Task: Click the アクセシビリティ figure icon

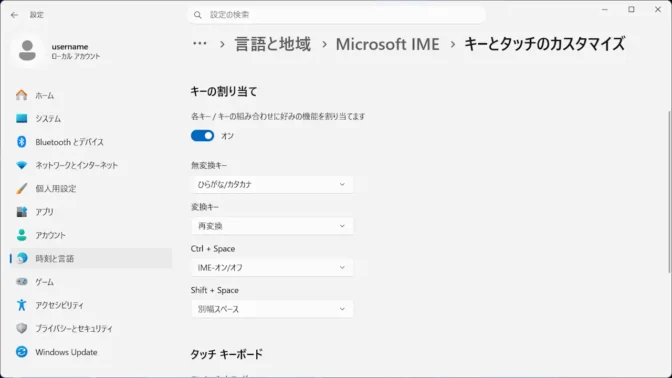Action: click(x=21, y=305)
